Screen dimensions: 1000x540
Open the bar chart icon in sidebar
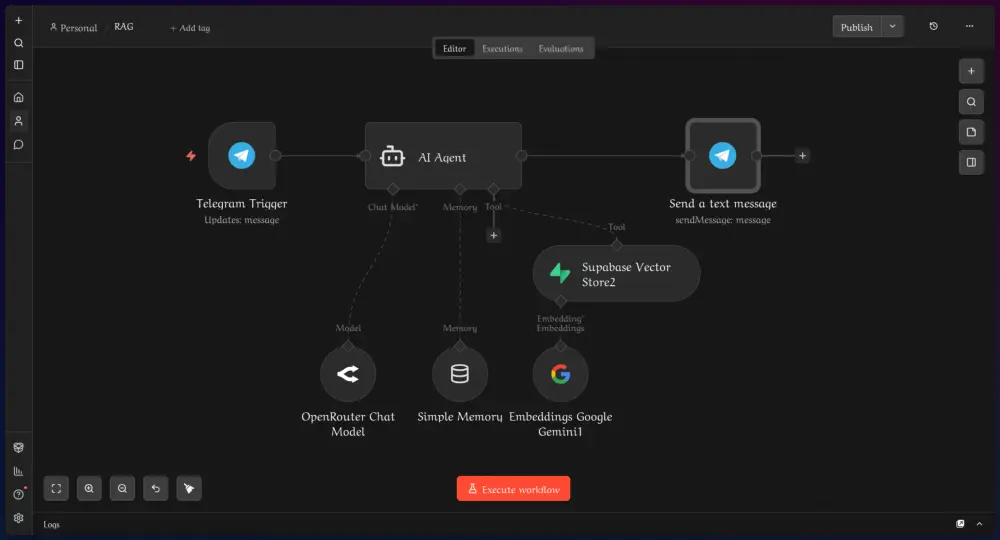tap(18, 471)
